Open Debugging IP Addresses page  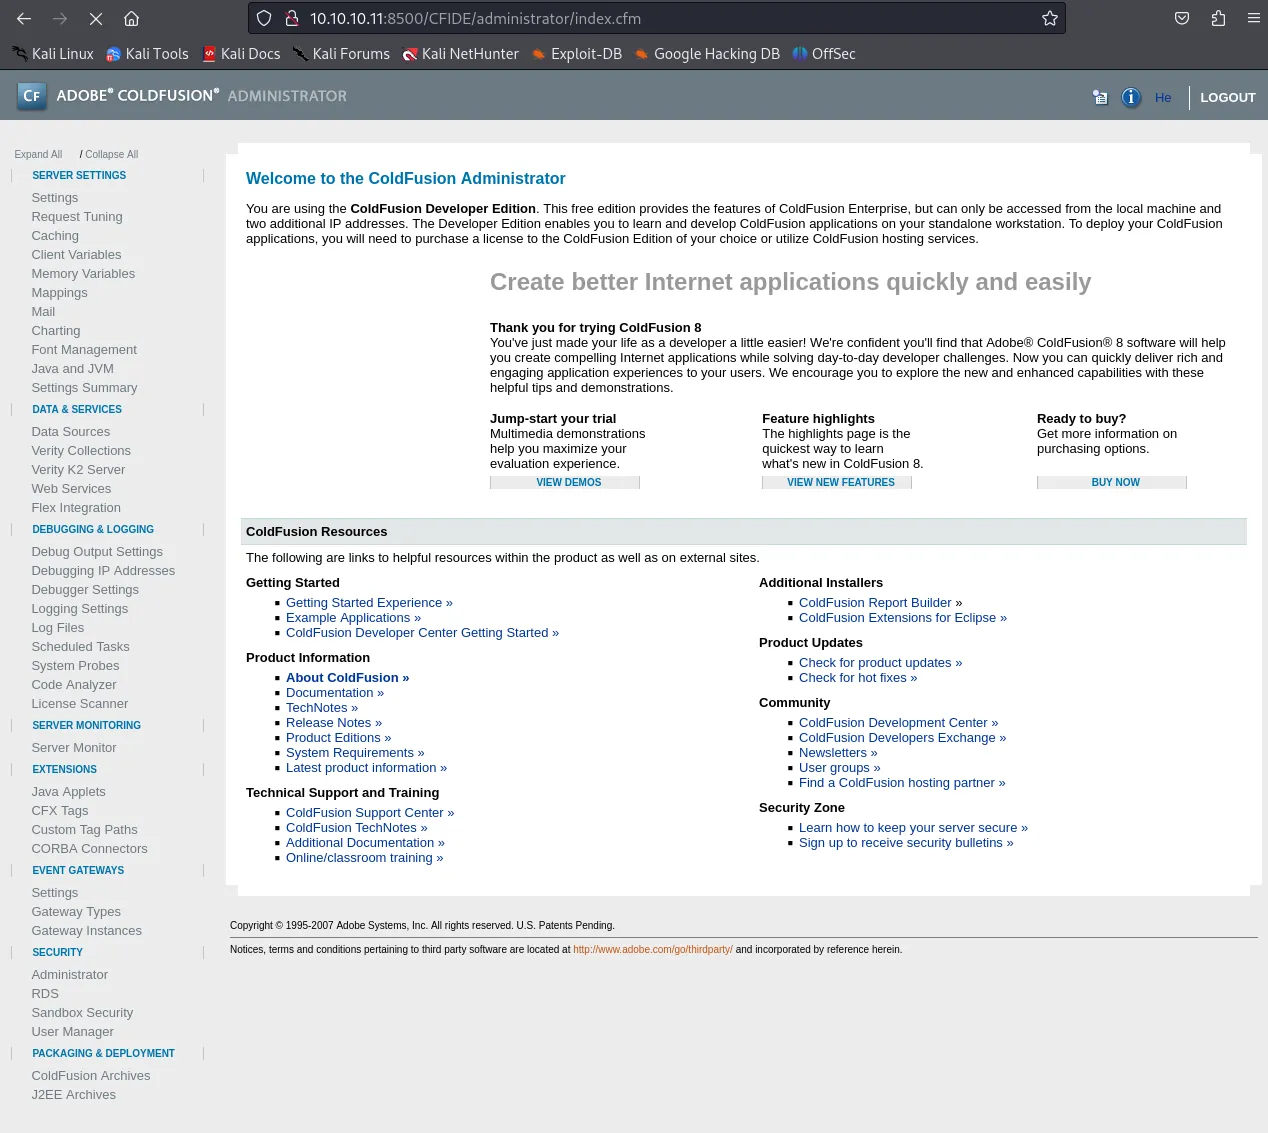click(103, 571)
